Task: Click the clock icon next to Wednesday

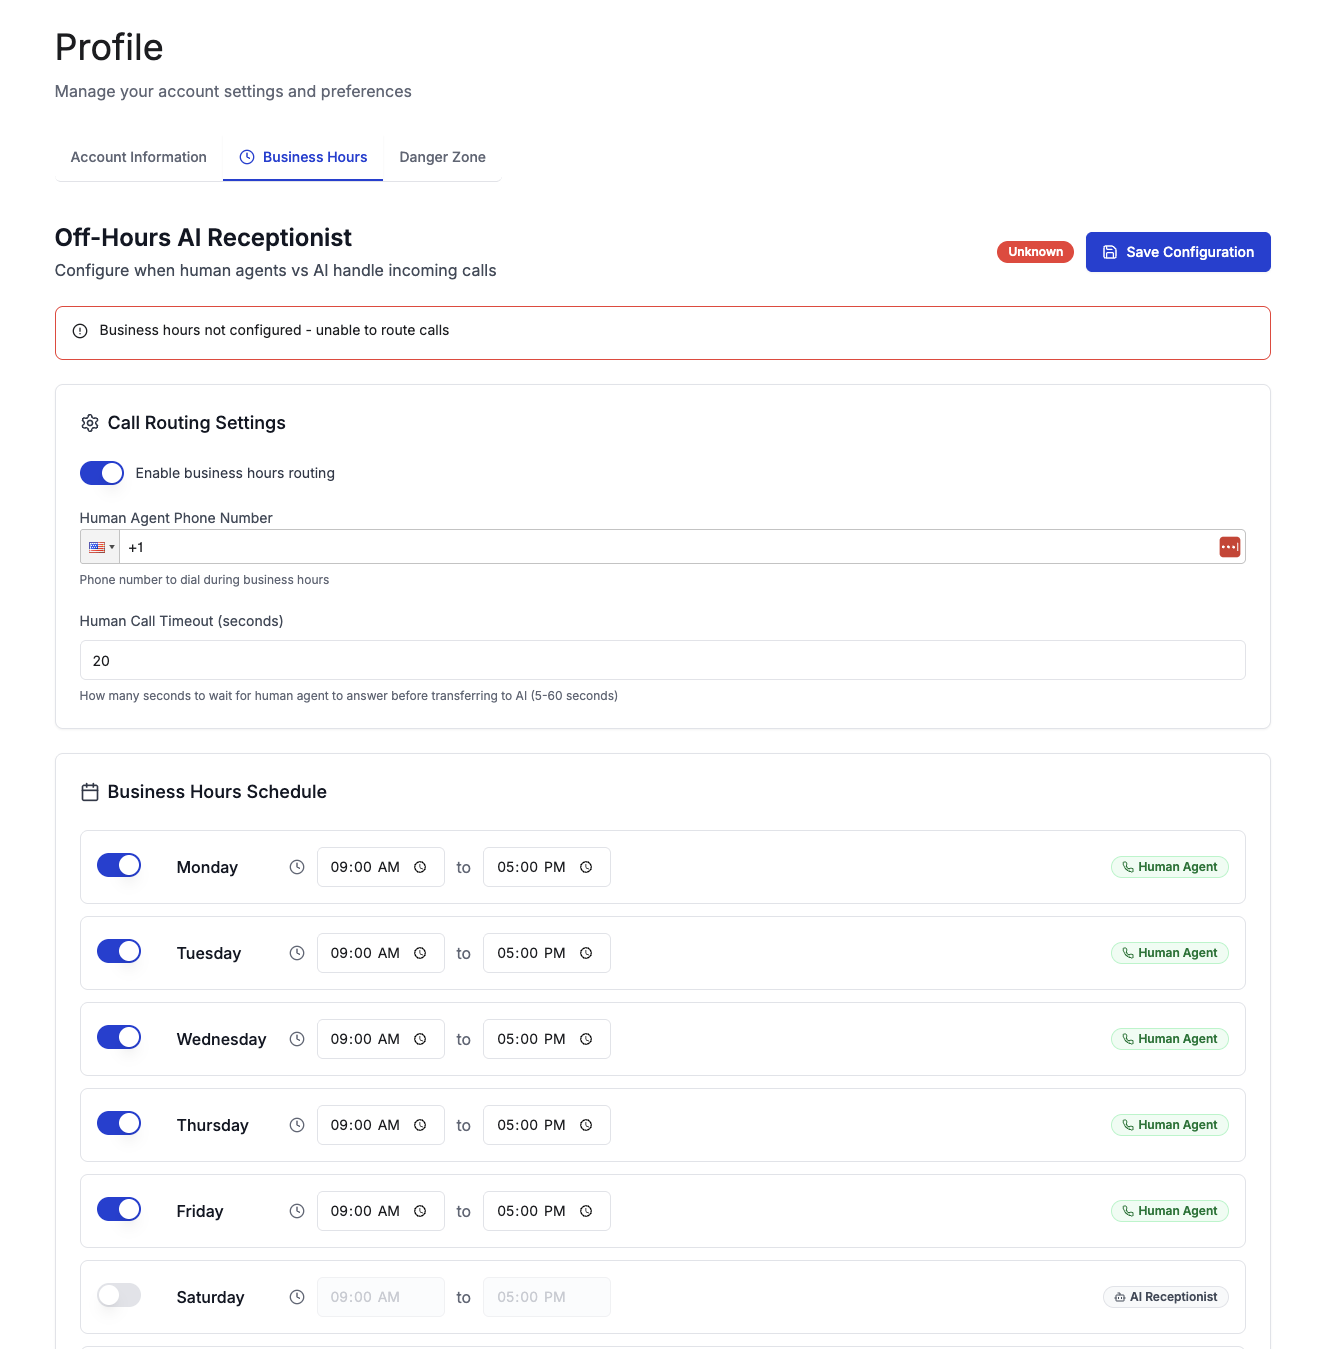Action: click(297, 1039)
